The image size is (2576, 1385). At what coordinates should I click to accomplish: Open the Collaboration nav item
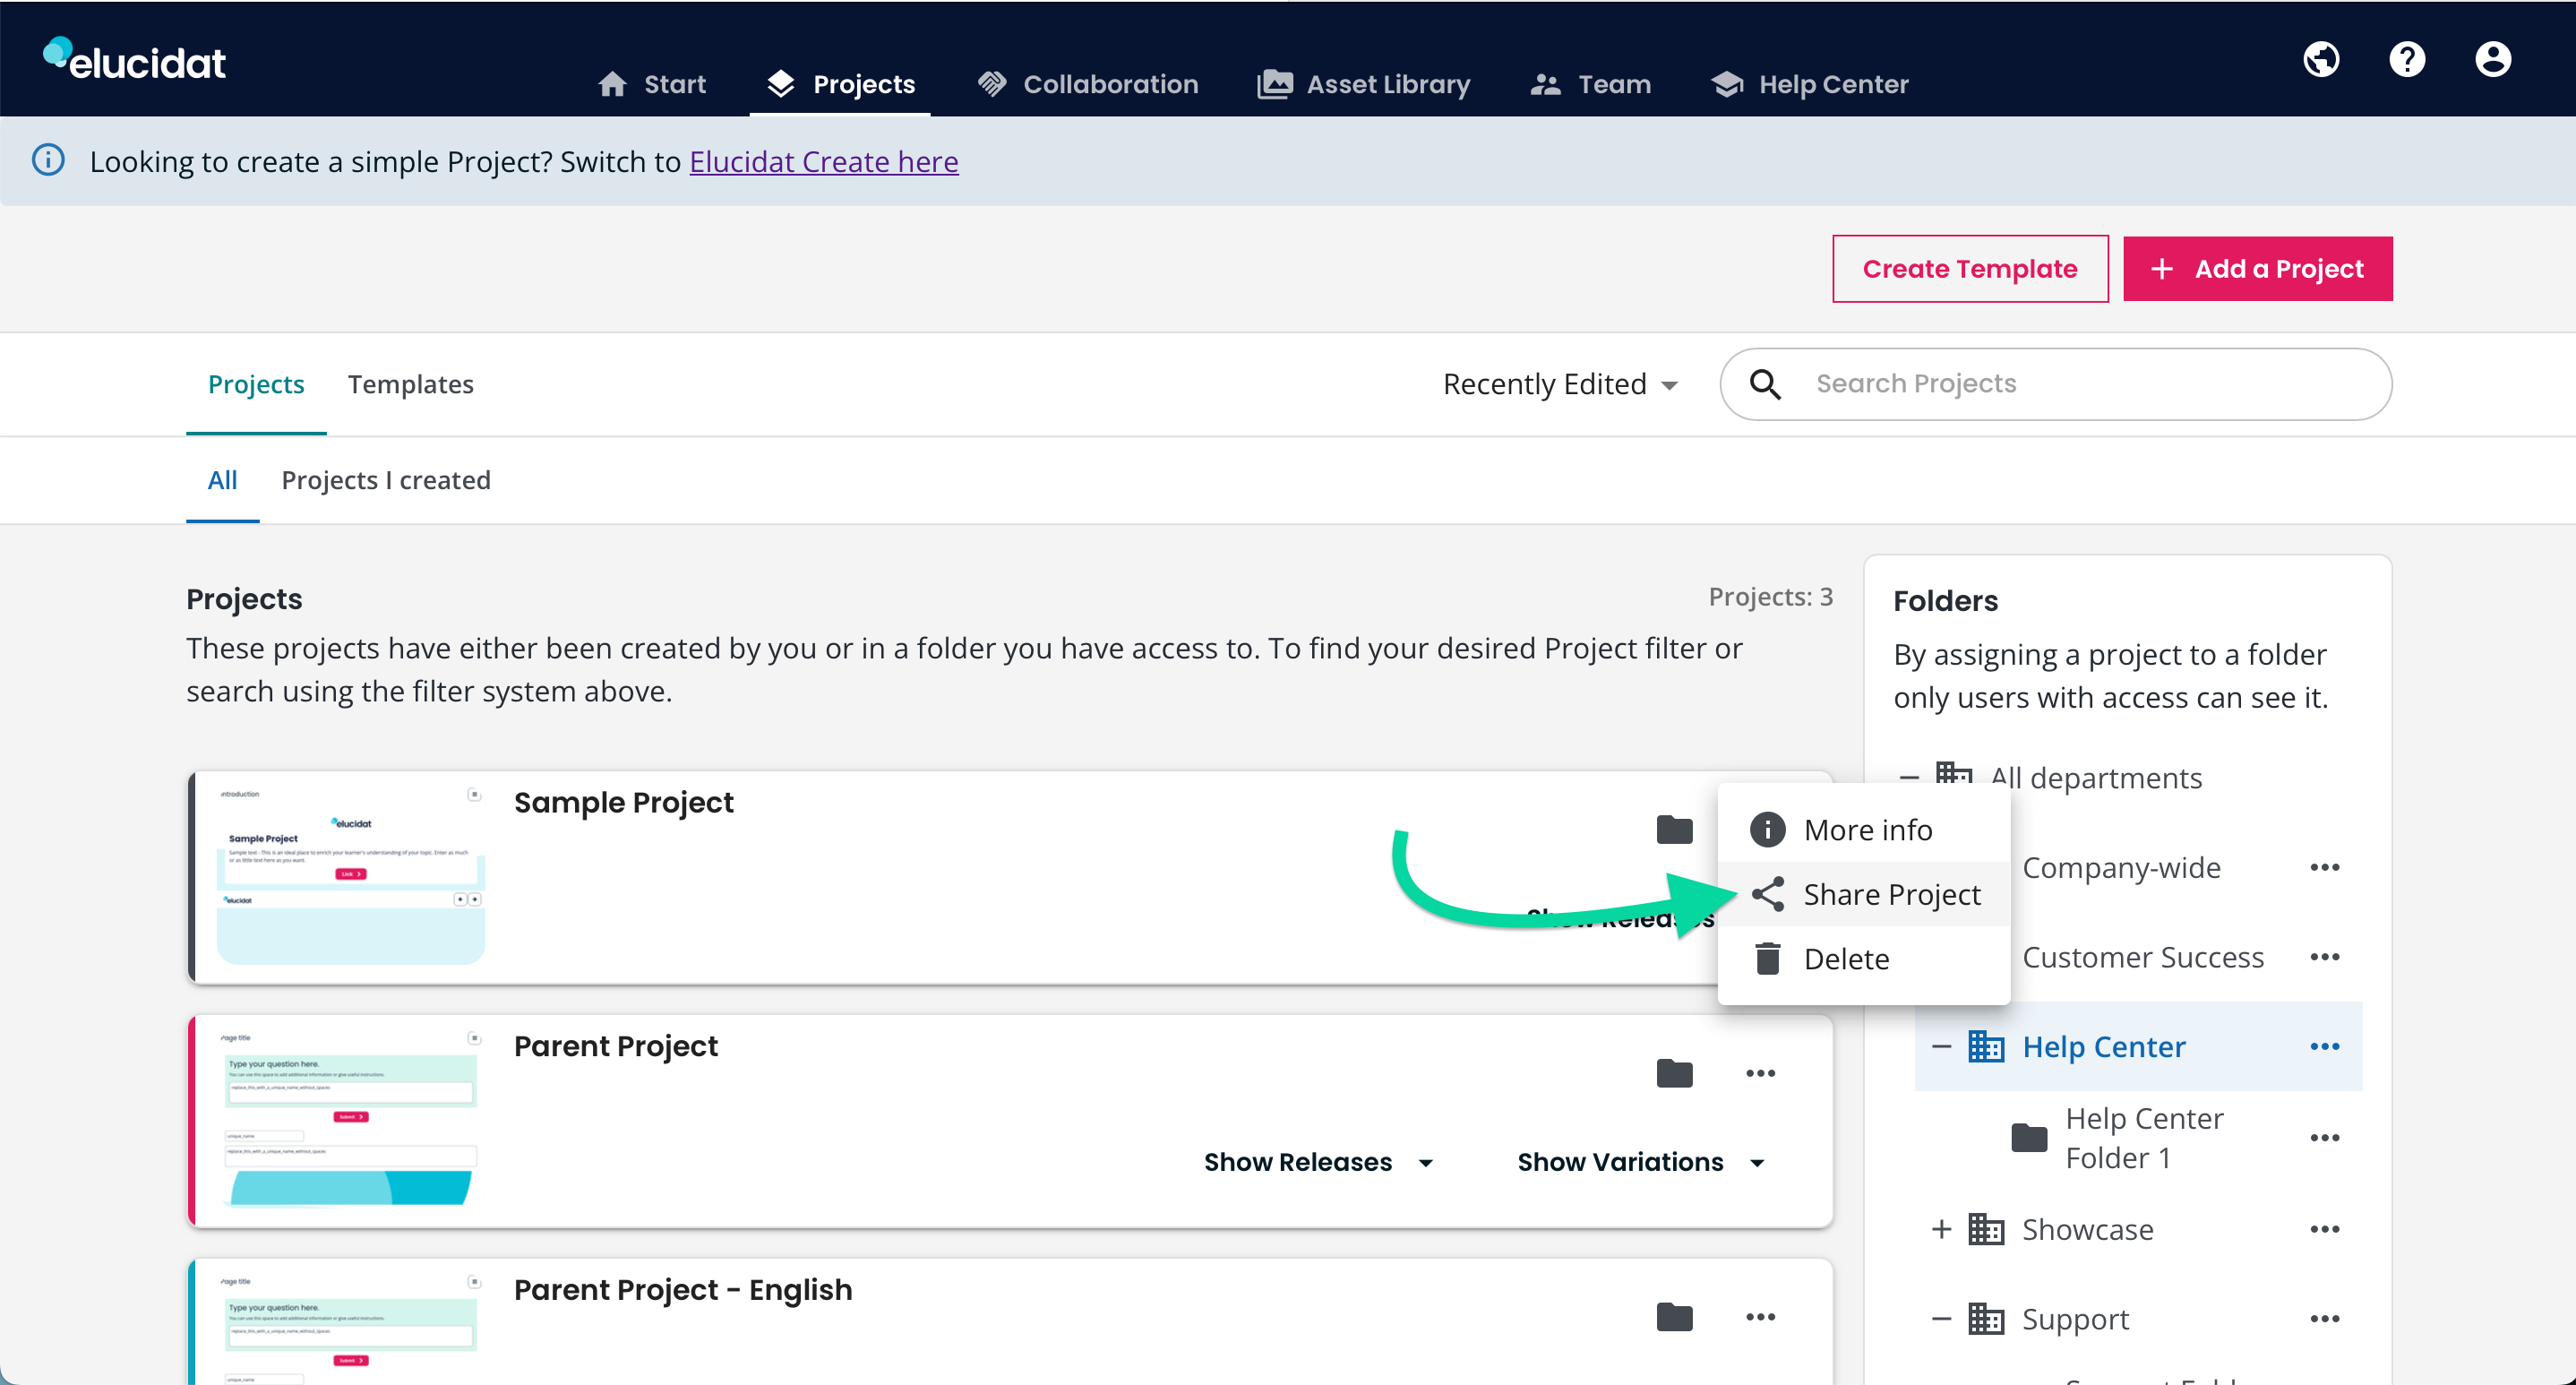1087,84
